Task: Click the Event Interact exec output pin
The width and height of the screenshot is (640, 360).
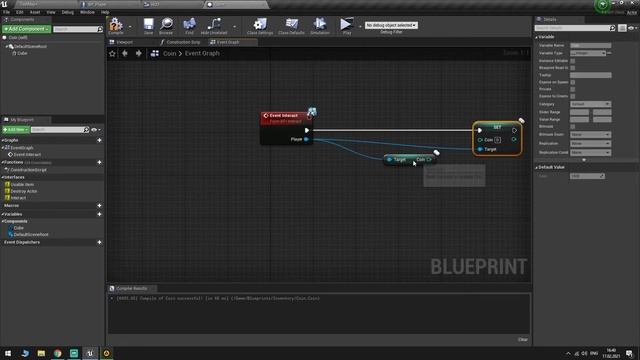Action: pos(307,130)
